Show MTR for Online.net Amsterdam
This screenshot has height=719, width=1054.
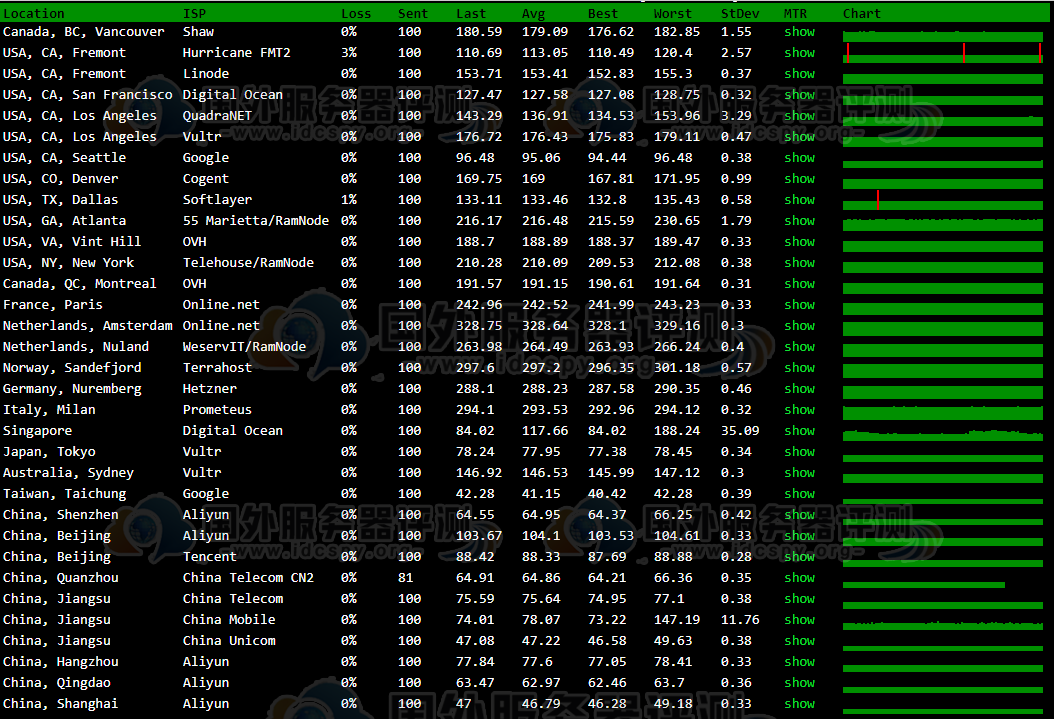click(799, 325)
